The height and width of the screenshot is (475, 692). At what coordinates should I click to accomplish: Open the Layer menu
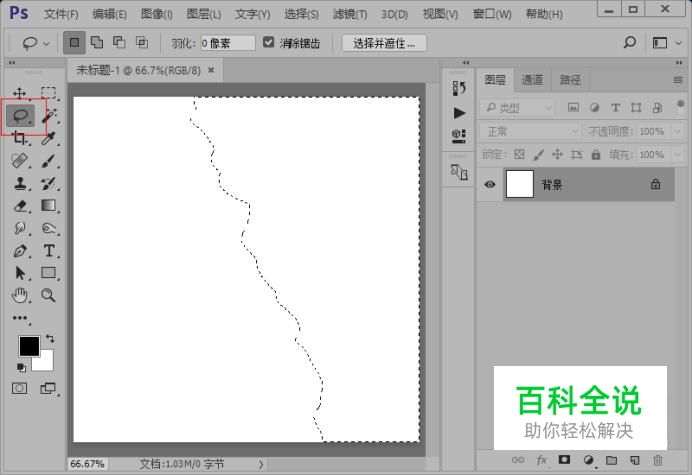point(204,15)
